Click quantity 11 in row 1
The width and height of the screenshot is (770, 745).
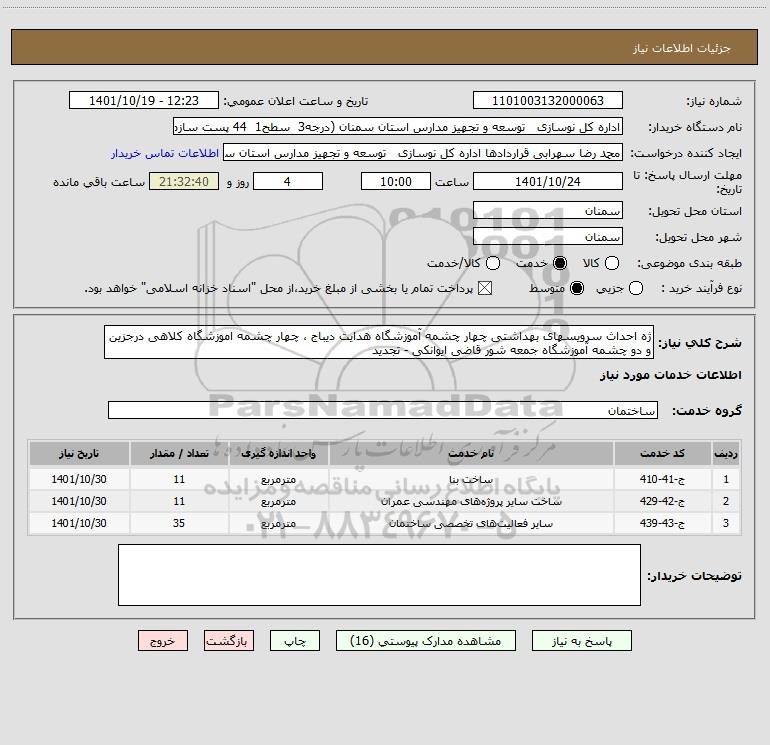tap(179, 479)
